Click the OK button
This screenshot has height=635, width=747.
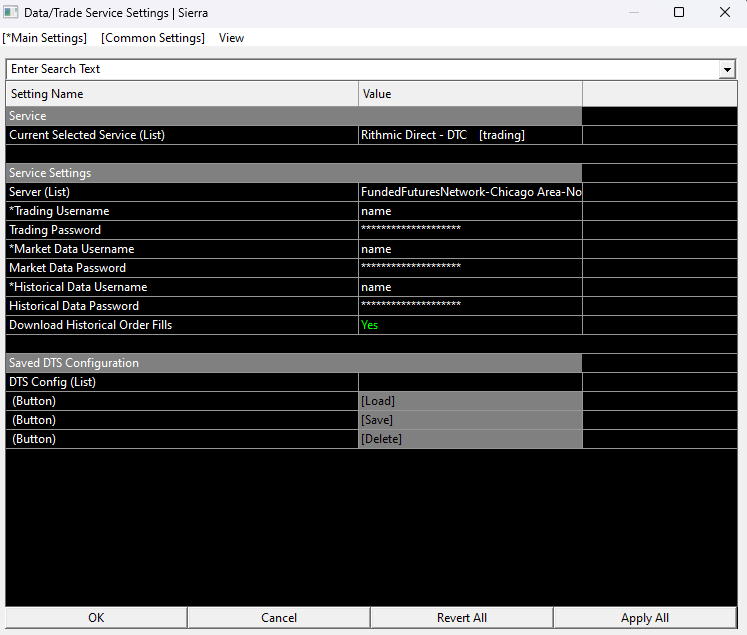click(96, 618)
